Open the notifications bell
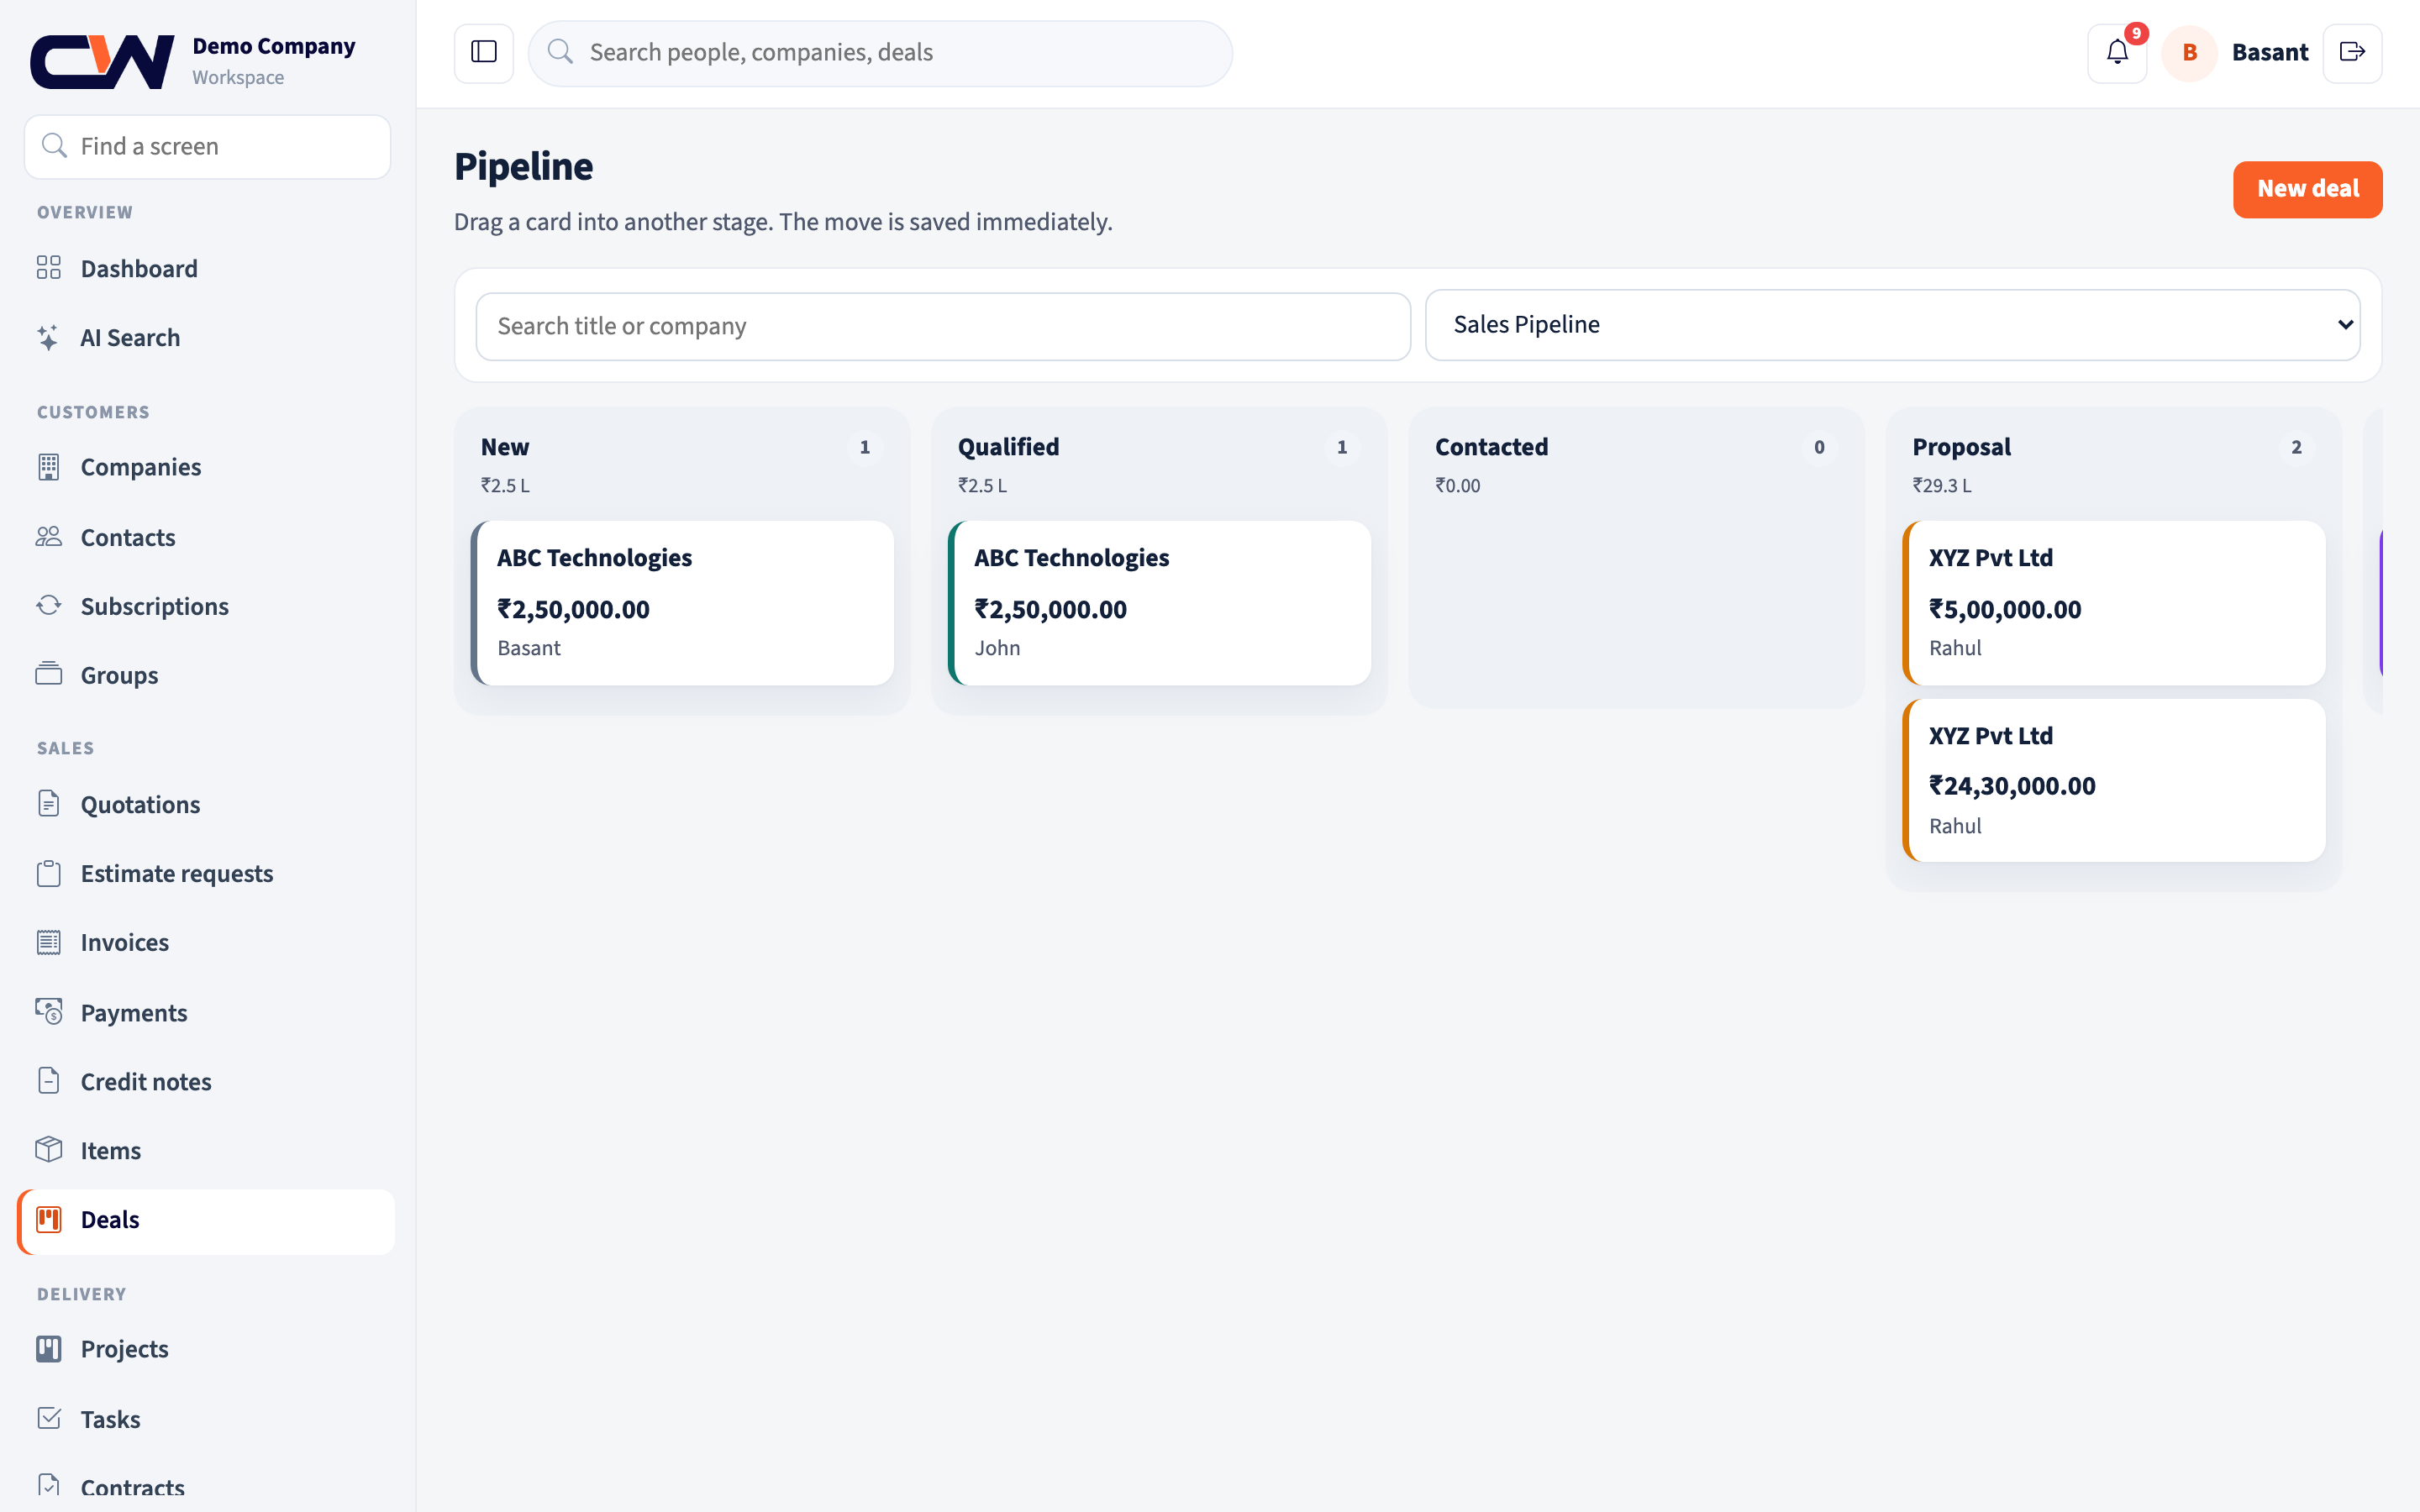2420x1512 pixels. tap(2117, 52)
